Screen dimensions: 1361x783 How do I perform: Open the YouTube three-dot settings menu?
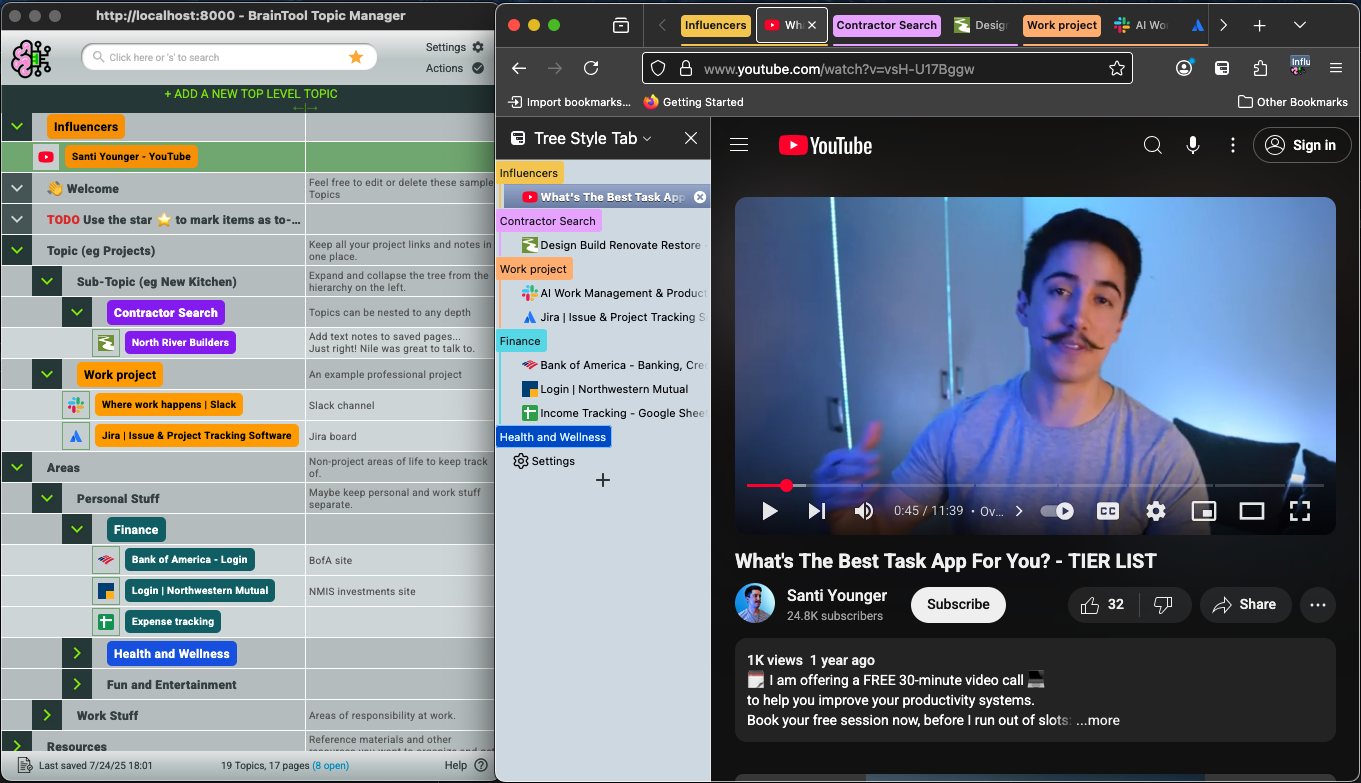pos(1233,145)
